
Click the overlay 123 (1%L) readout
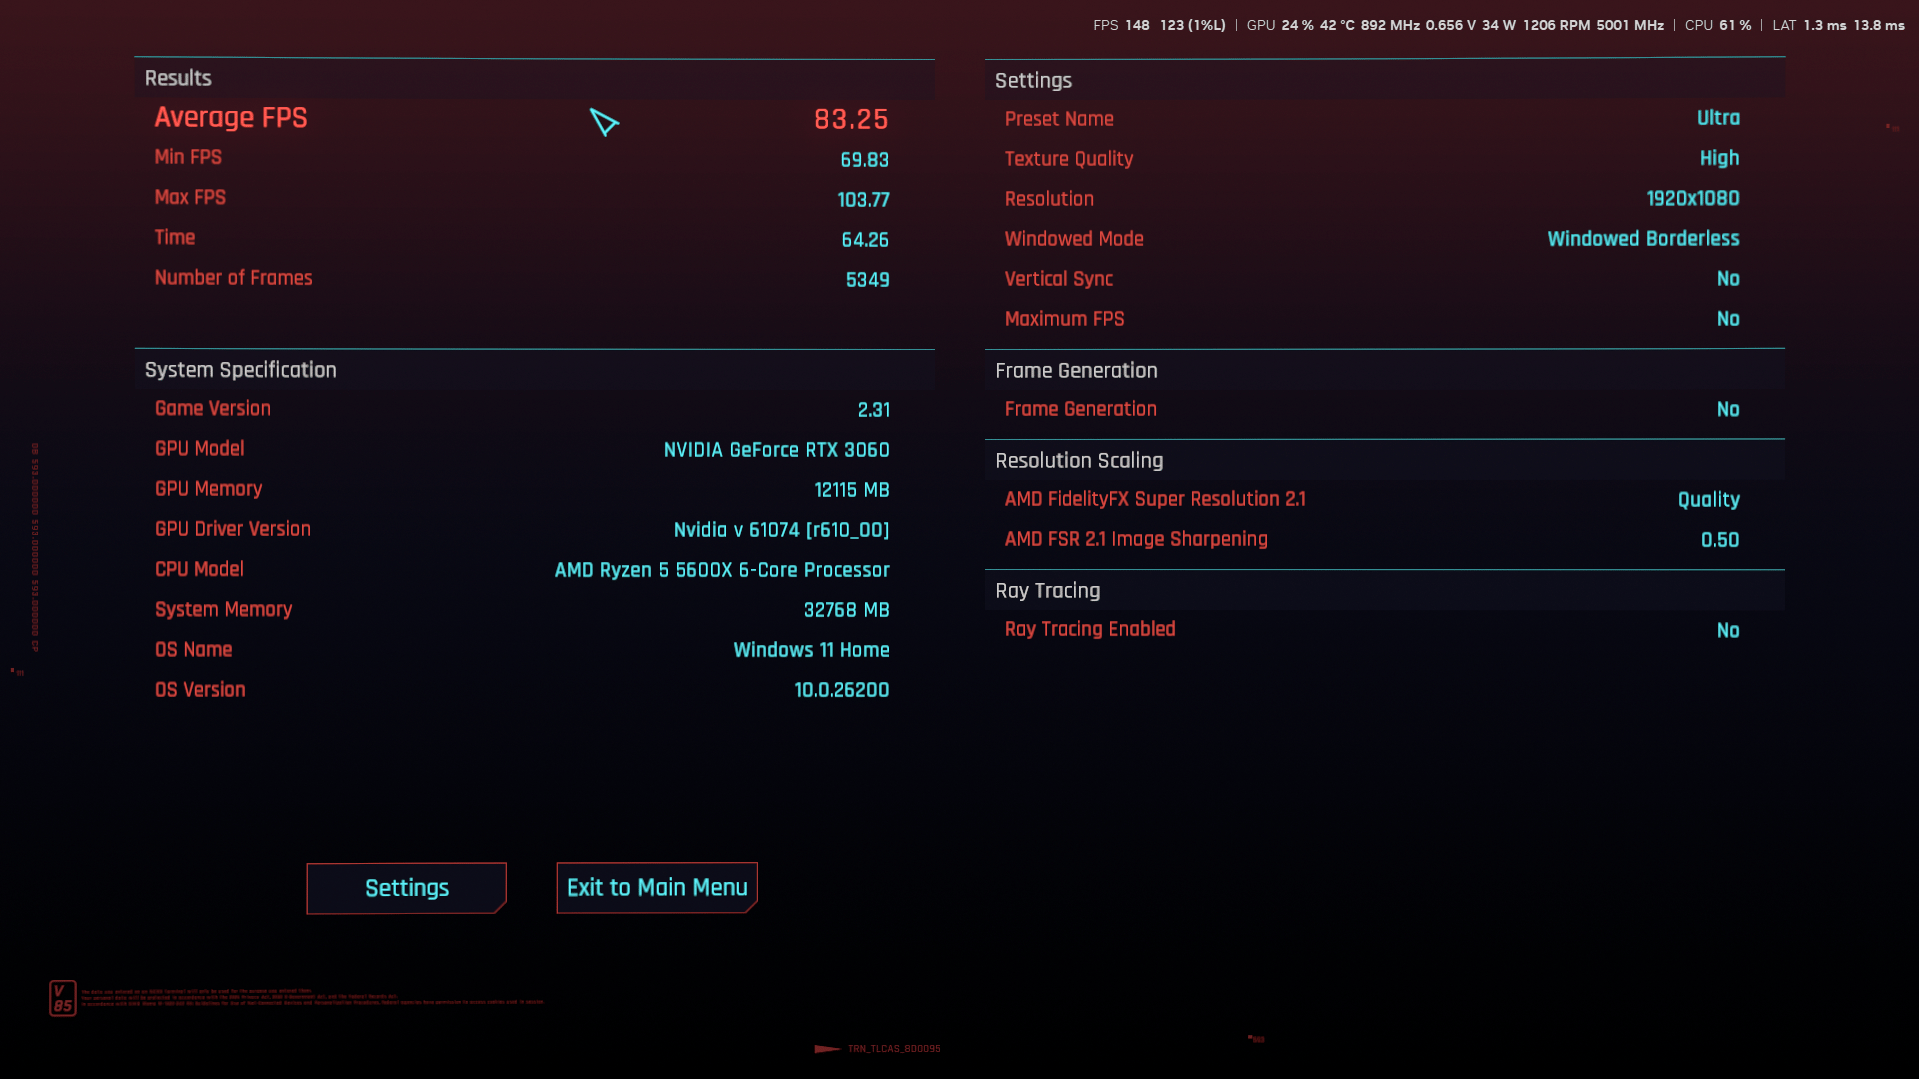pos(1192,25)
